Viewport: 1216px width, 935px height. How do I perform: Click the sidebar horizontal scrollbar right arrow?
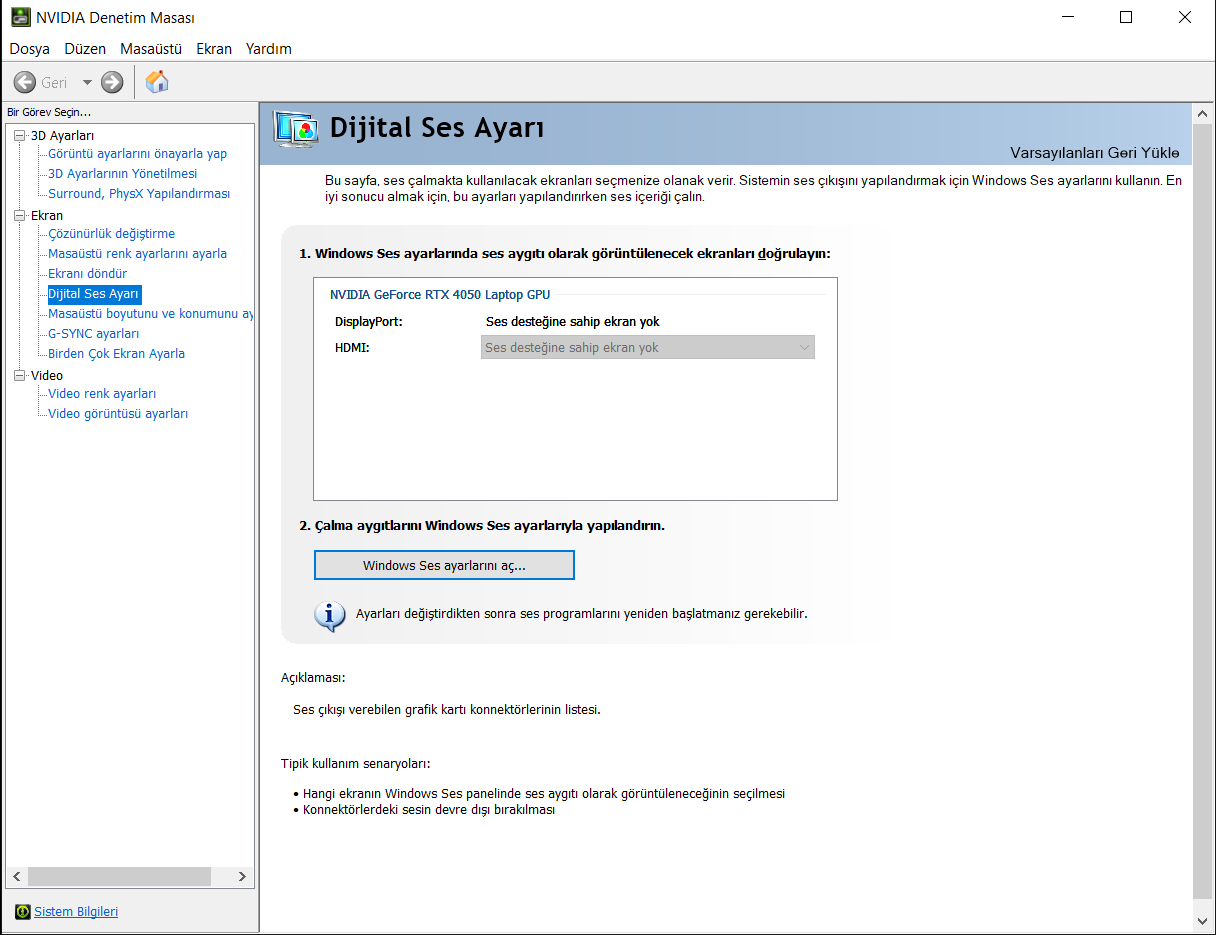click(242, 877)
